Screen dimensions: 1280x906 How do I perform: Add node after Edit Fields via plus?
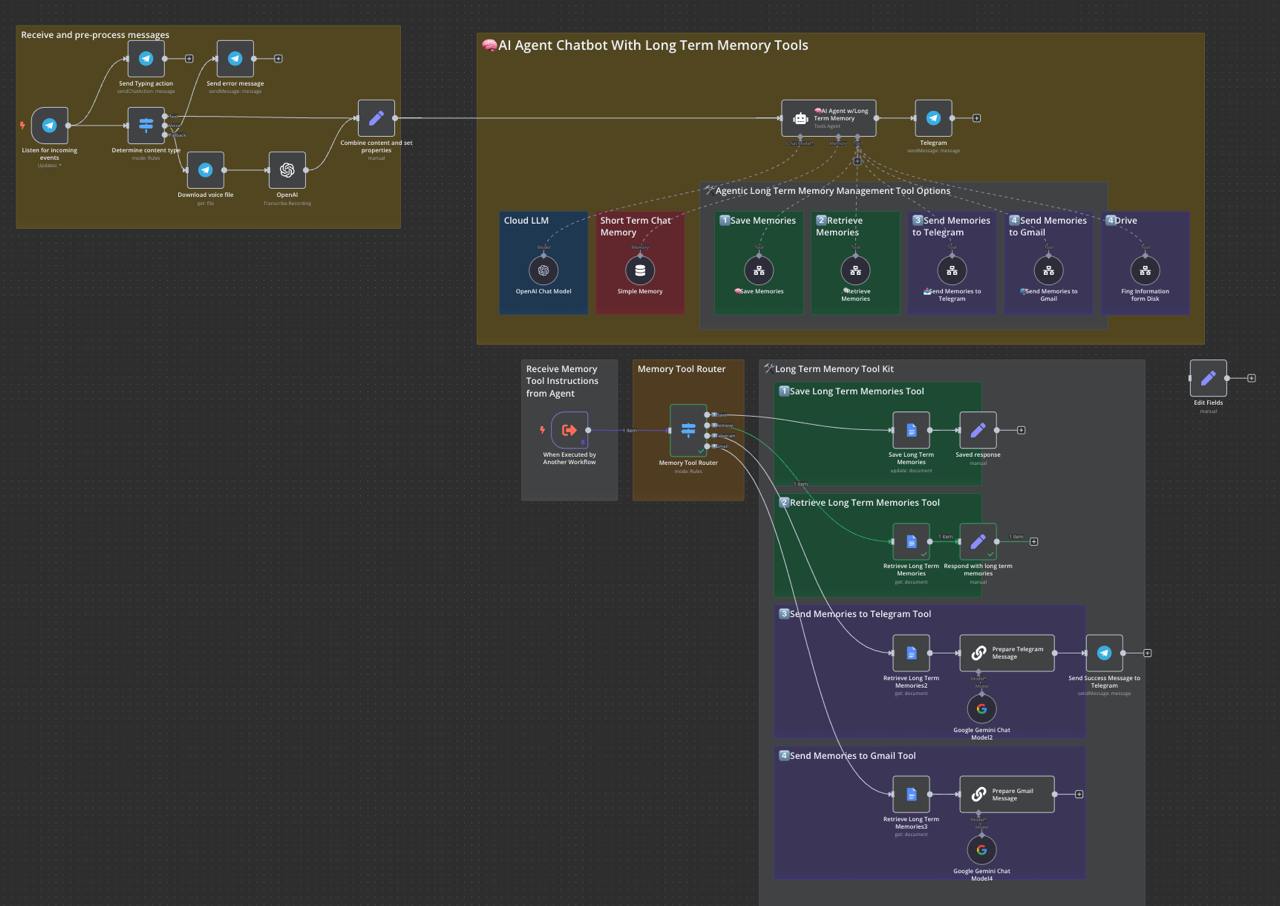[x=1251, y=378]
